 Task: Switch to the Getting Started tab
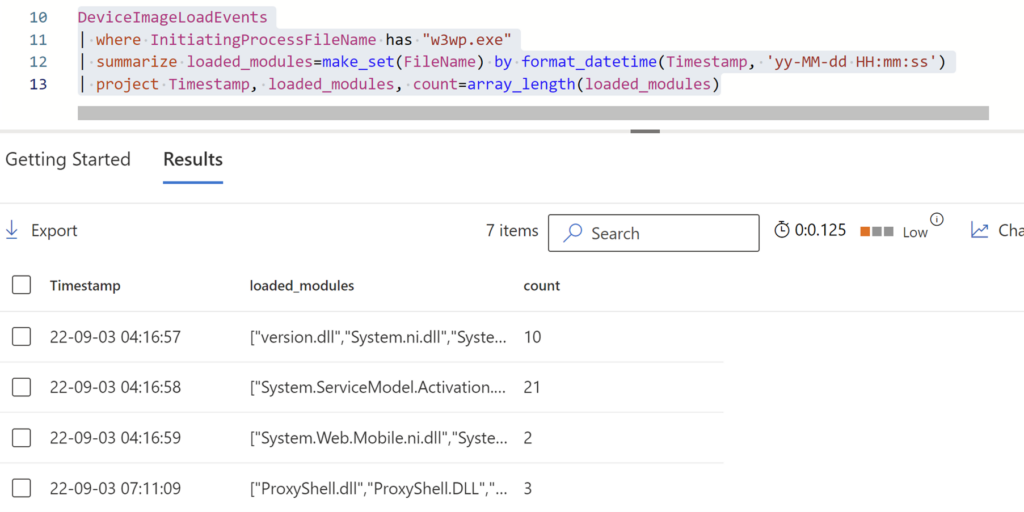pyautogui.click(x=68, y=159)
